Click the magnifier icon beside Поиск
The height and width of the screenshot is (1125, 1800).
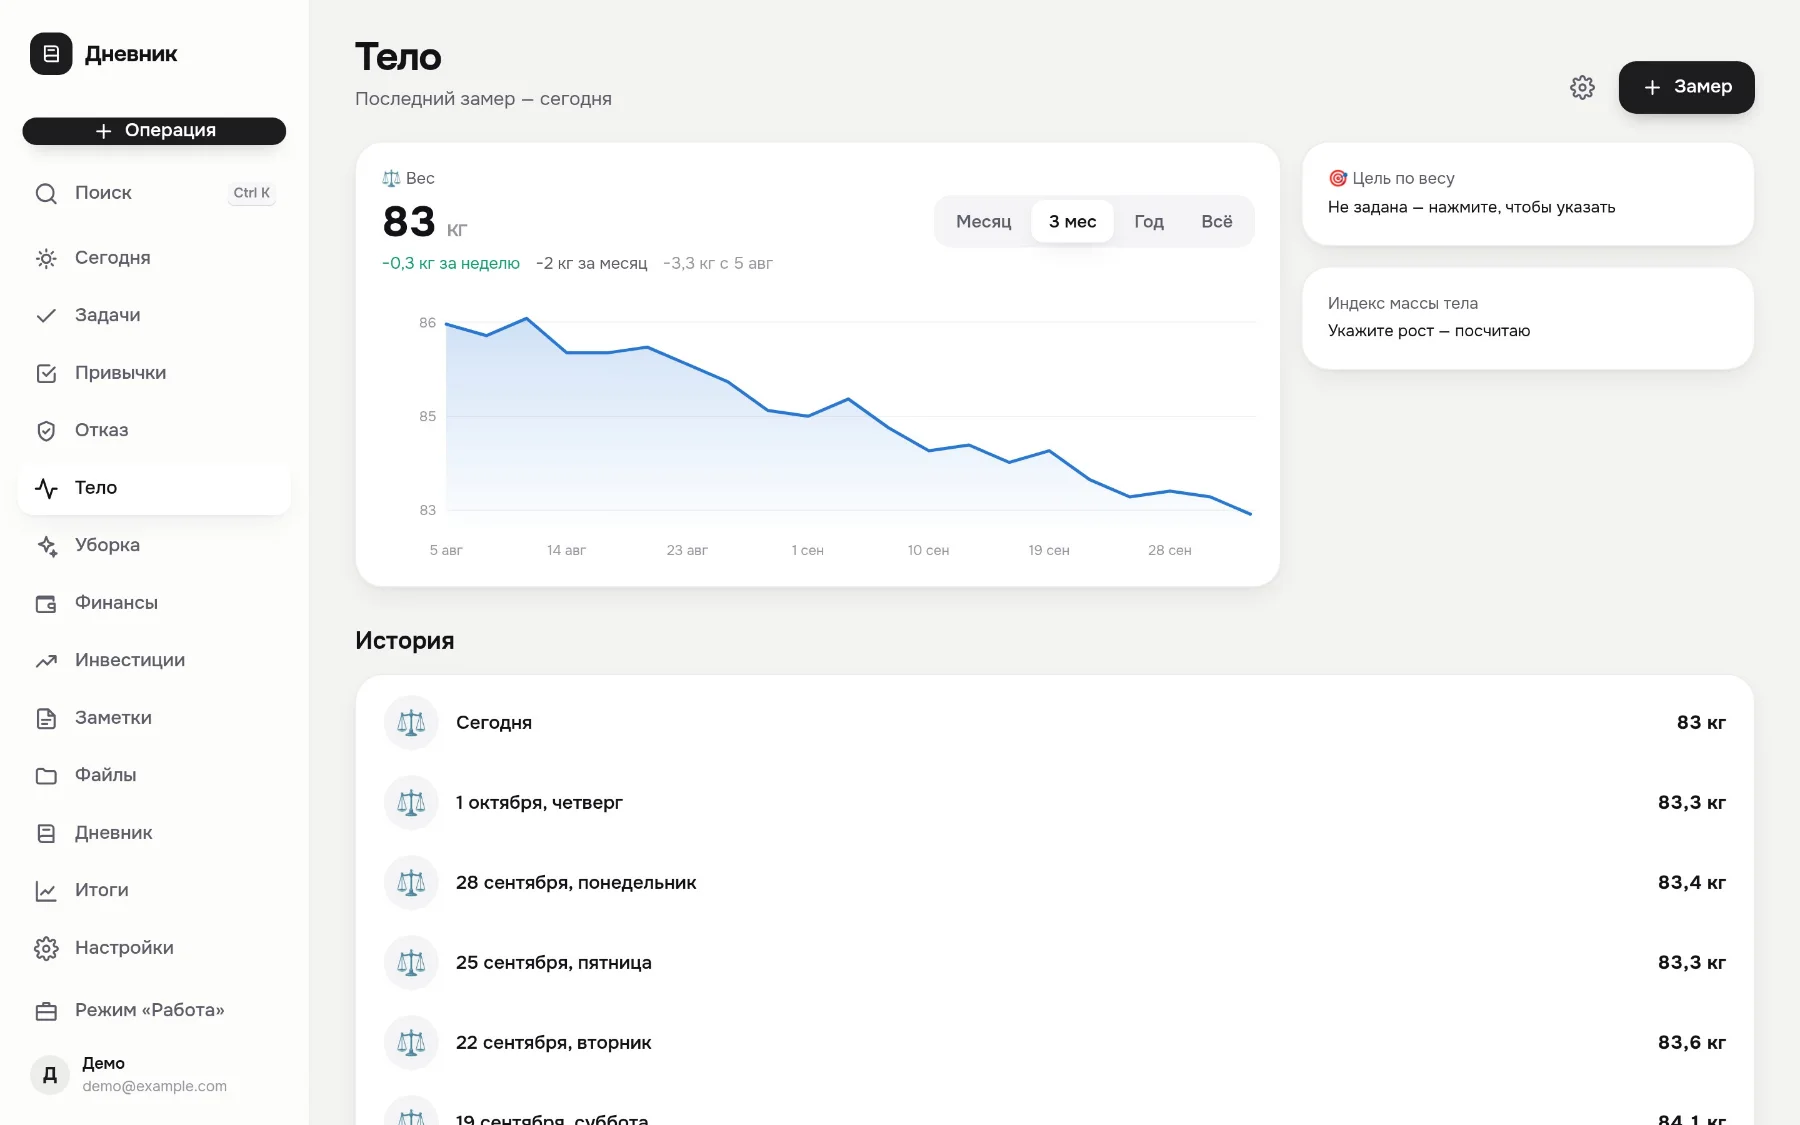pyautogui.click(x=46, y=193)
